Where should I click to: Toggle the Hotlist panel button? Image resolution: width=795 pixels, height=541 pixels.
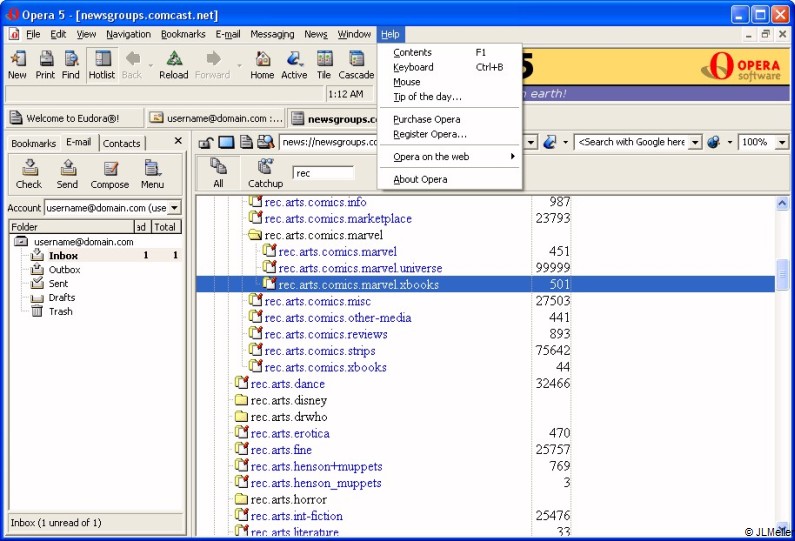tap(102, 65)
